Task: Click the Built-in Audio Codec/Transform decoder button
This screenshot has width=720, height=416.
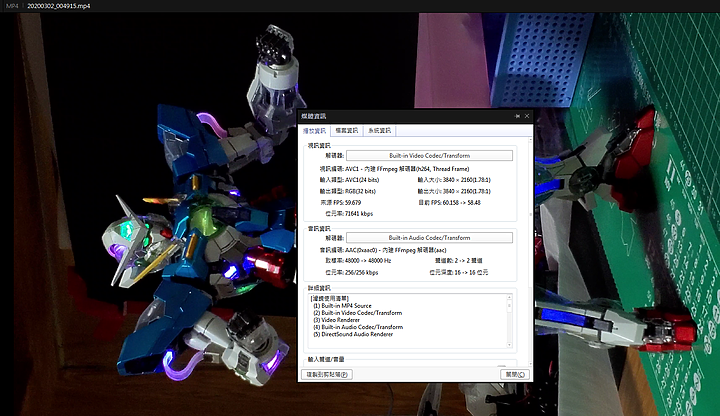Action: click(x=429, y=238)
